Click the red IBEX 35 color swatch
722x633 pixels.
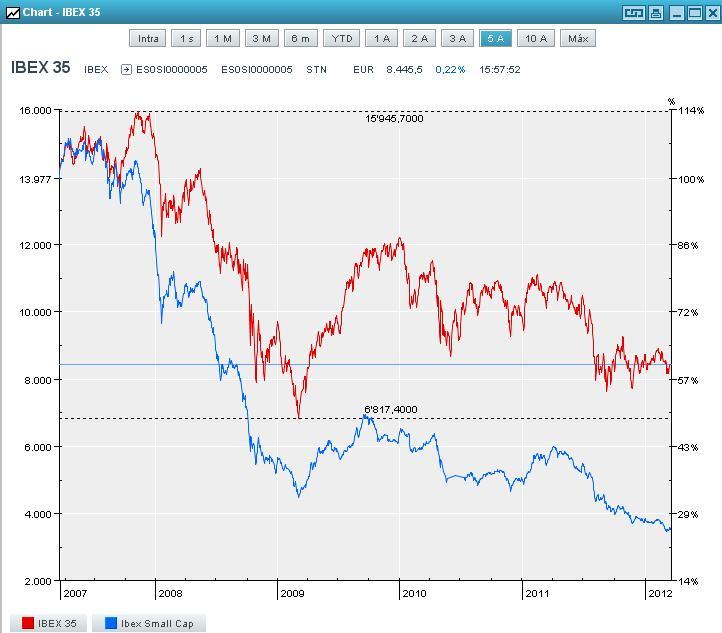point(28,623)
